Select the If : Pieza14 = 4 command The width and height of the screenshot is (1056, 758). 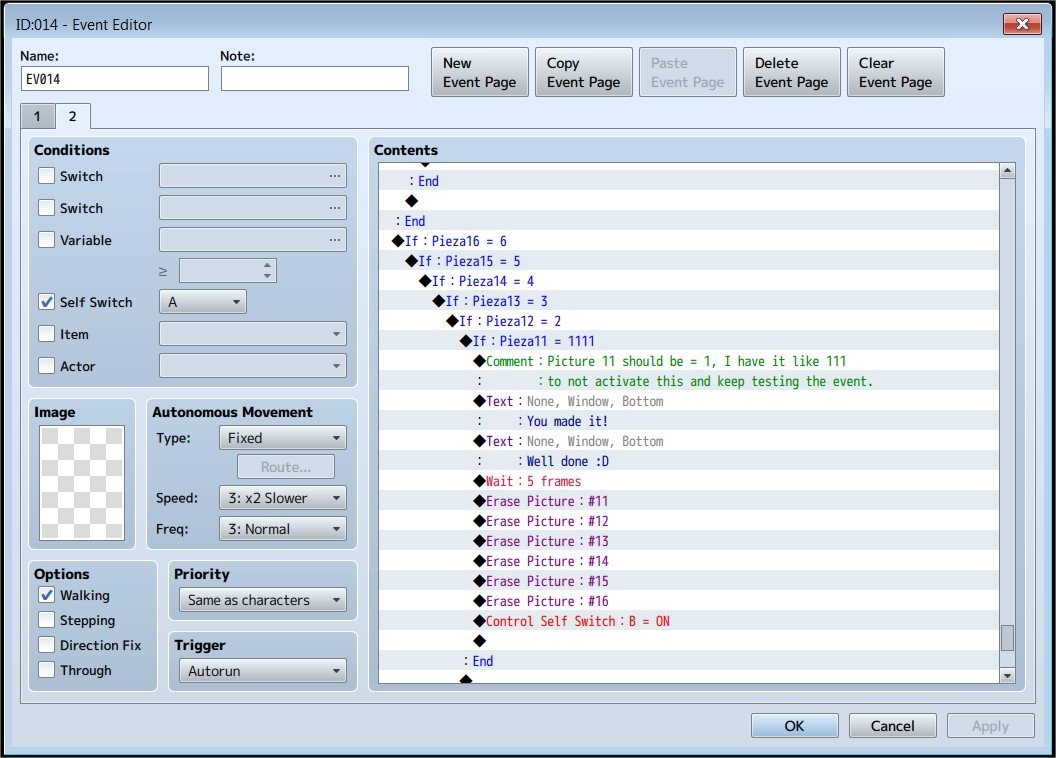pos(688,281)
